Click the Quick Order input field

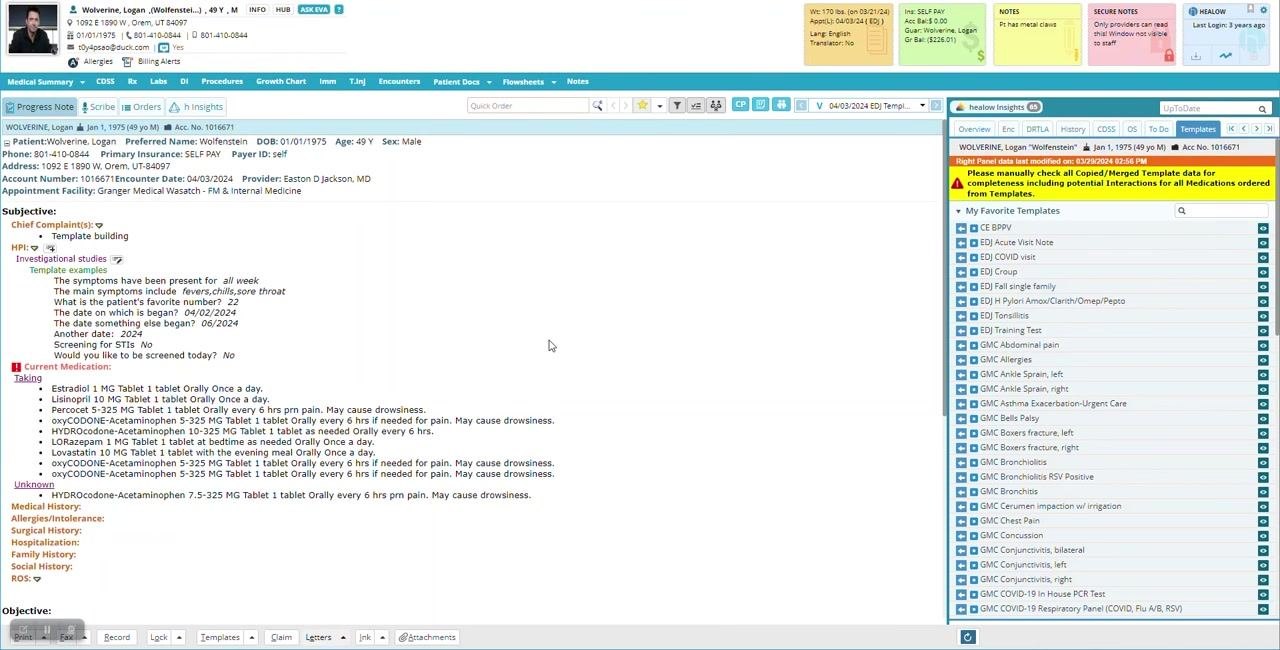coord(528,106)
